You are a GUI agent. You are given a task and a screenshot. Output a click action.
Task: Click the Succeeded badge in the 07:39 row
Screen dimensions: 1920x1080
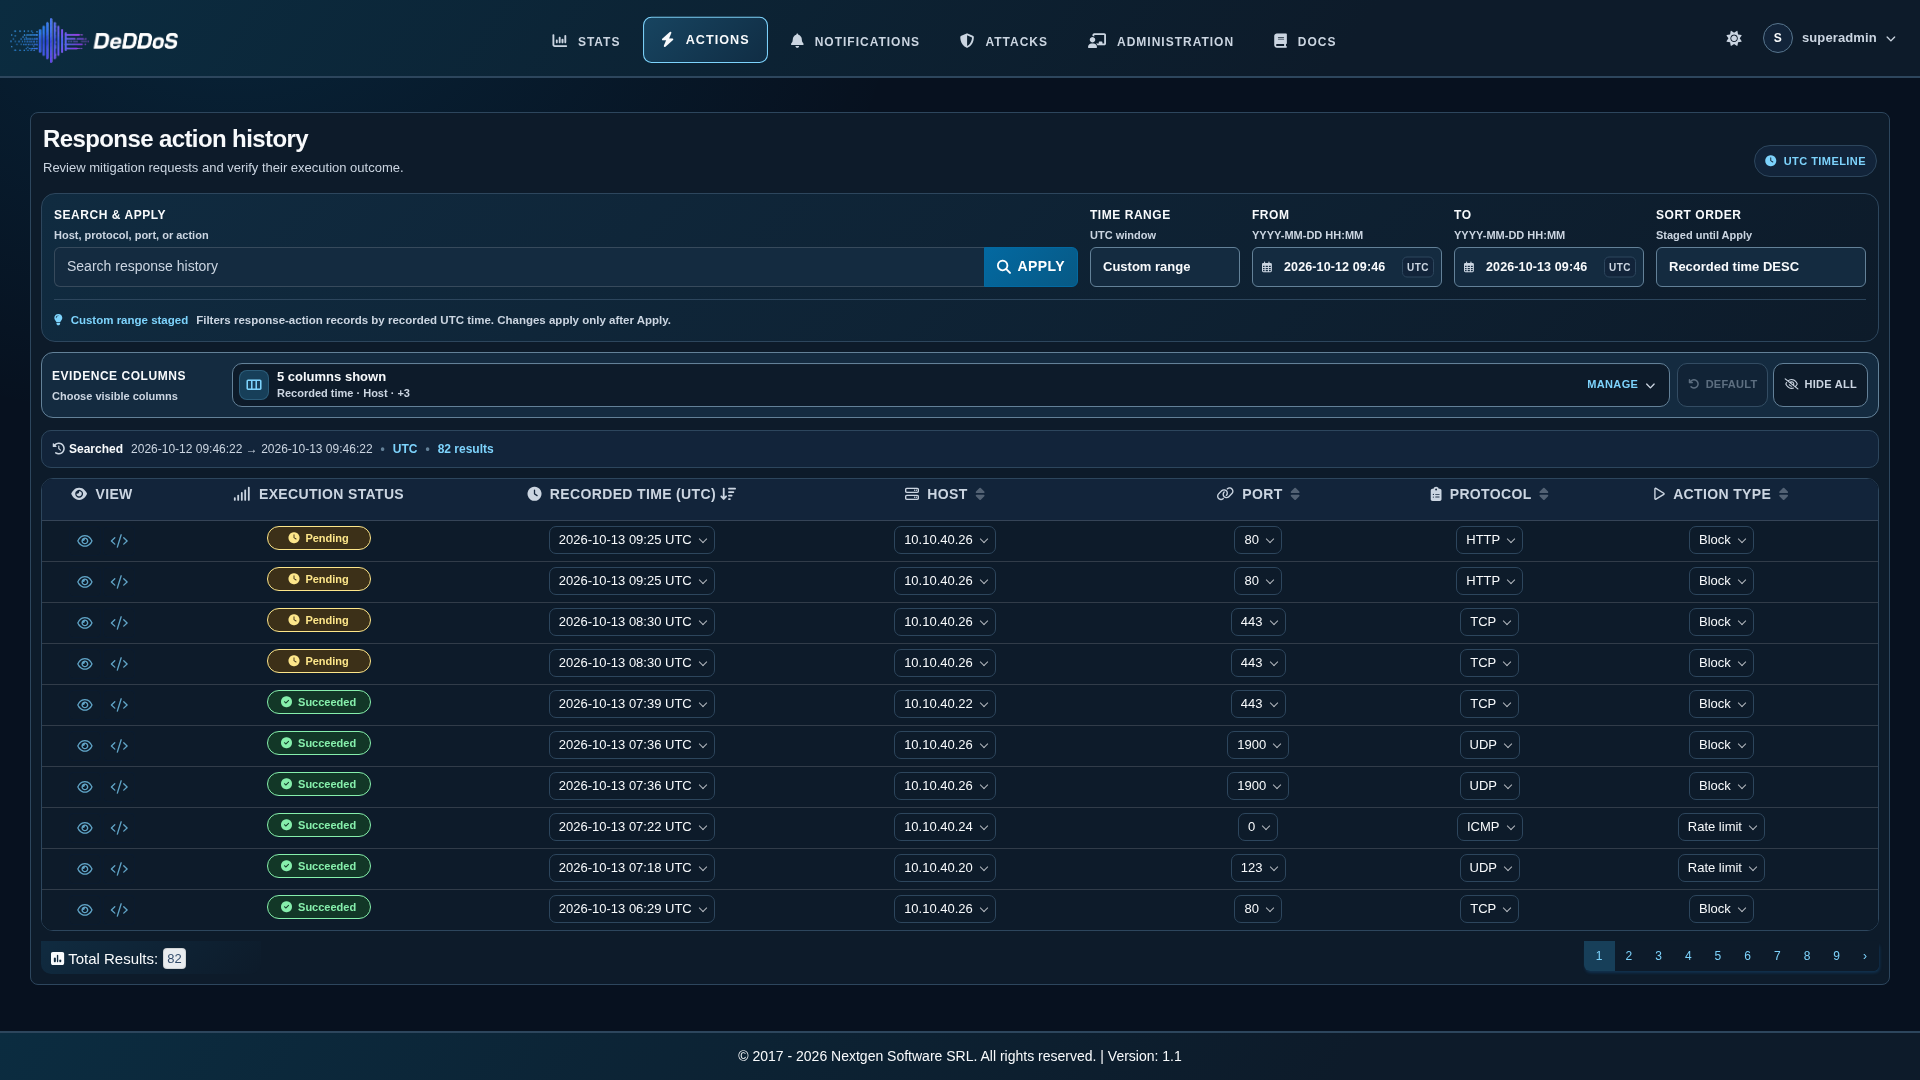[x=319, y=702]
